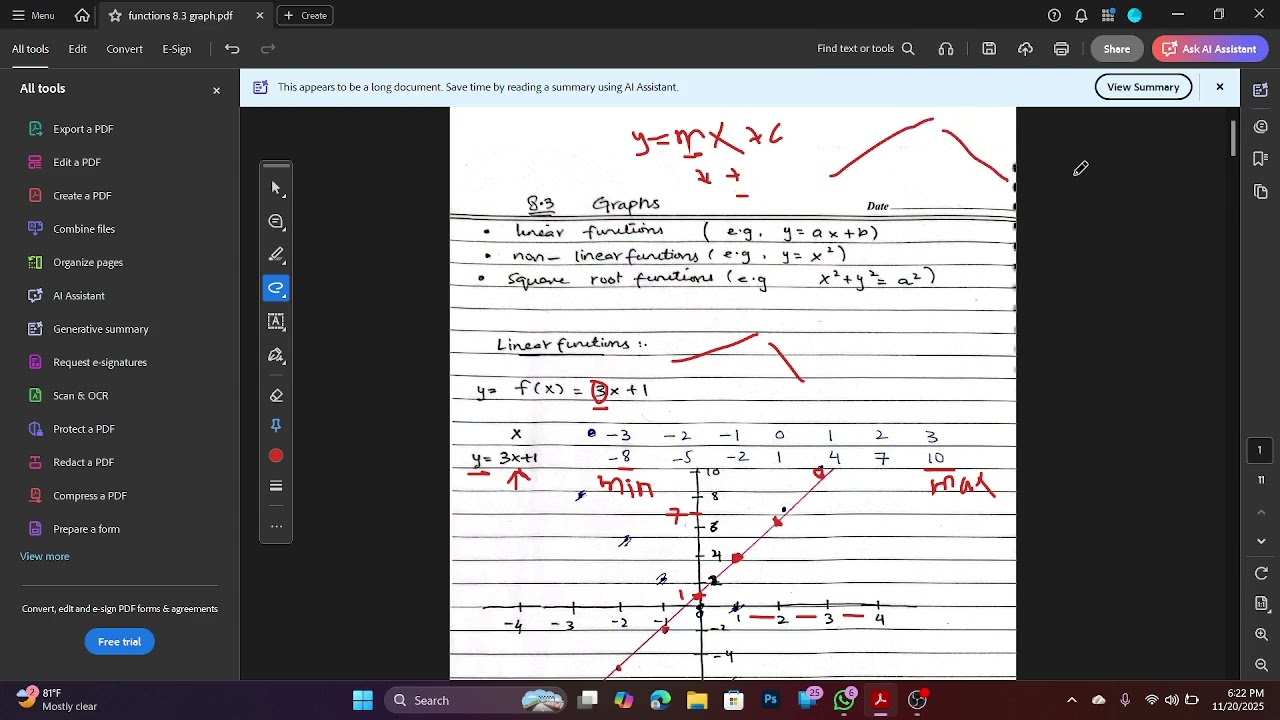This screenshot has height=720, width=1280.
Task: Open the Menu hamburger
Action: click(33, 15)
